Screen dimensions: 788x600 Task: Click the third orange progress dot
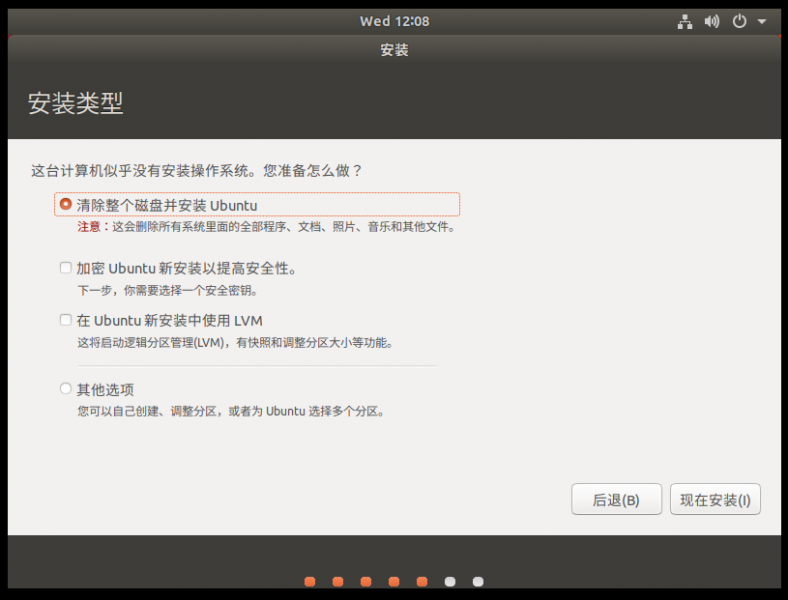point(366,581)
